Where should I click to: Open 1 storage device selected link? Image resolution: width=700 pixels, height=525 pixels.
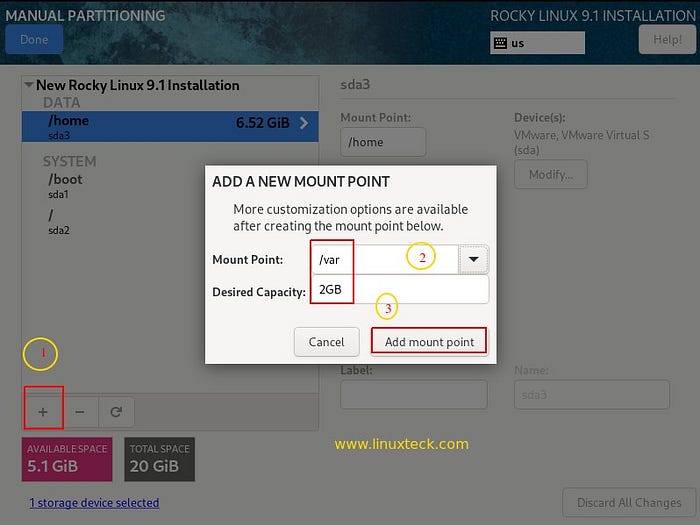tap(94, 503)
